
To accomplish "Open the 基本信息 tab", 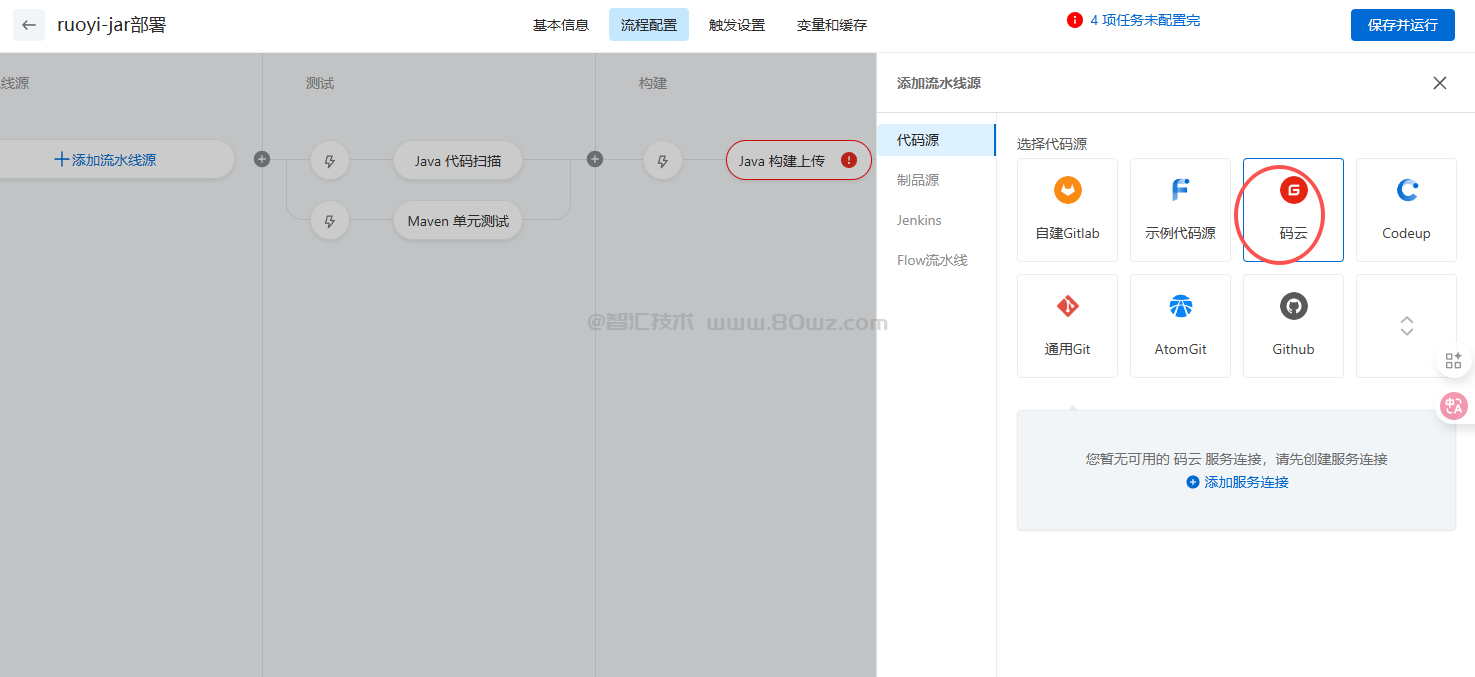I will [x=561, y=25].
